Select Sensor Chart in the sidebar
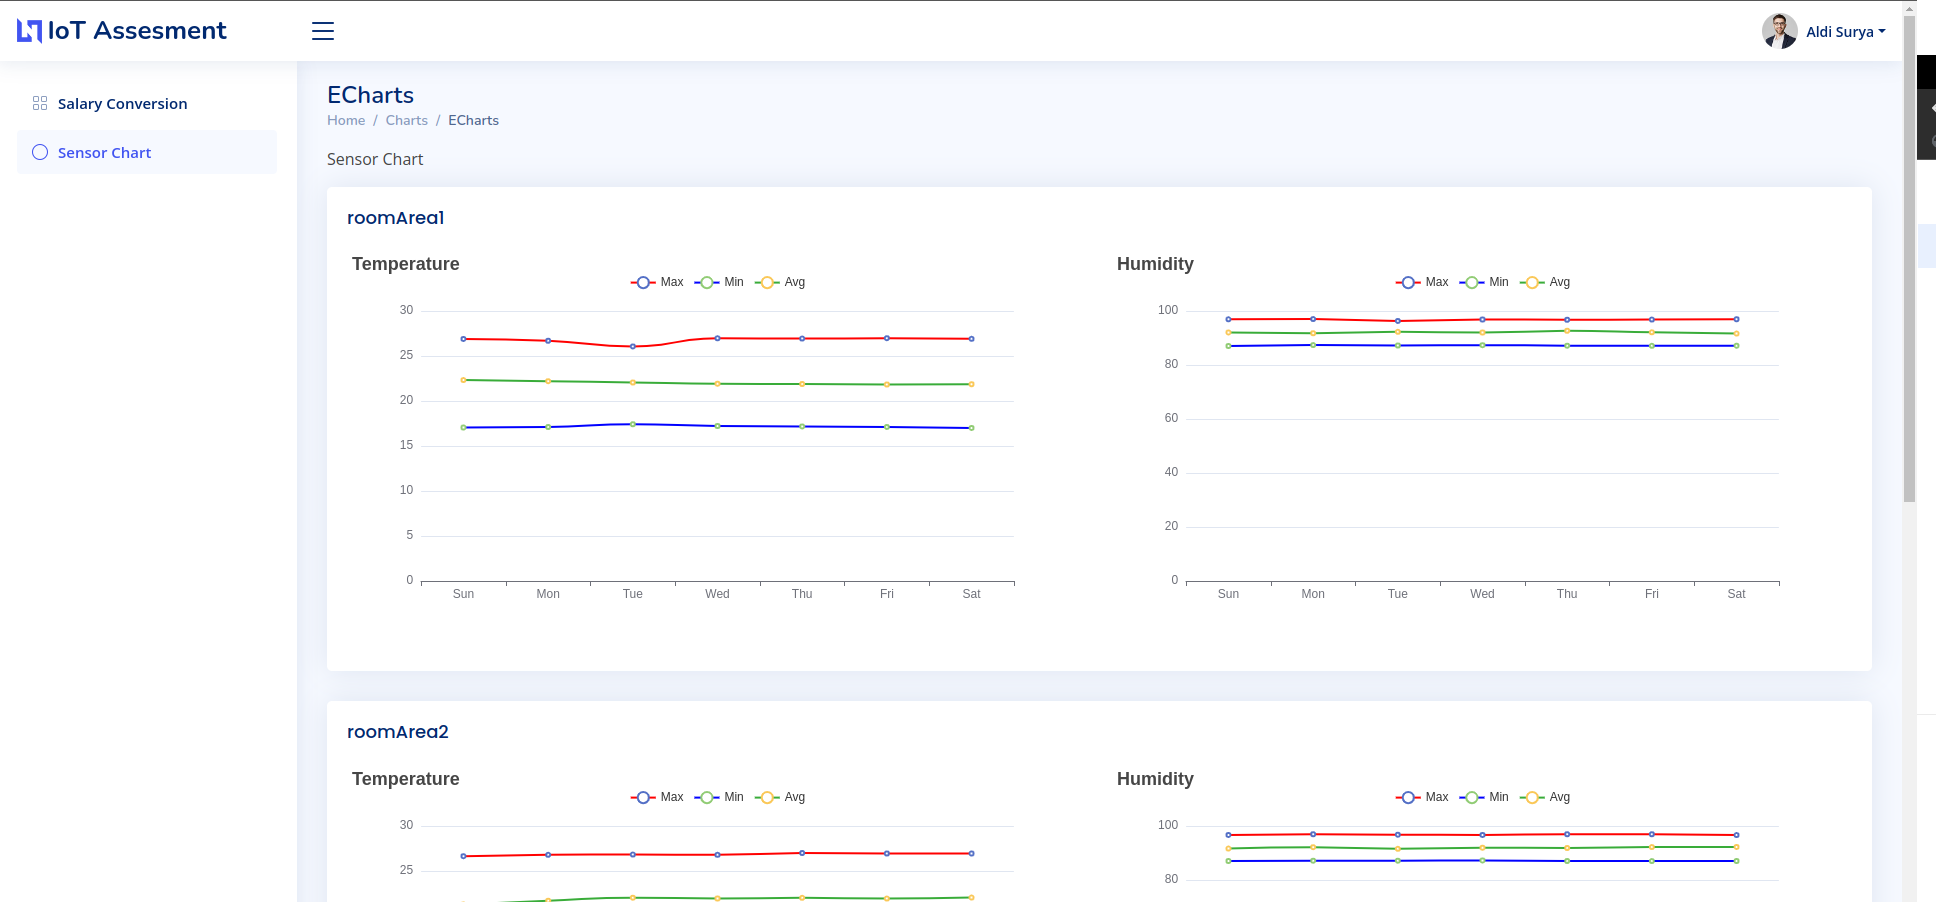The height and width of the screenshot is (902, 1936). click(105, 152)
